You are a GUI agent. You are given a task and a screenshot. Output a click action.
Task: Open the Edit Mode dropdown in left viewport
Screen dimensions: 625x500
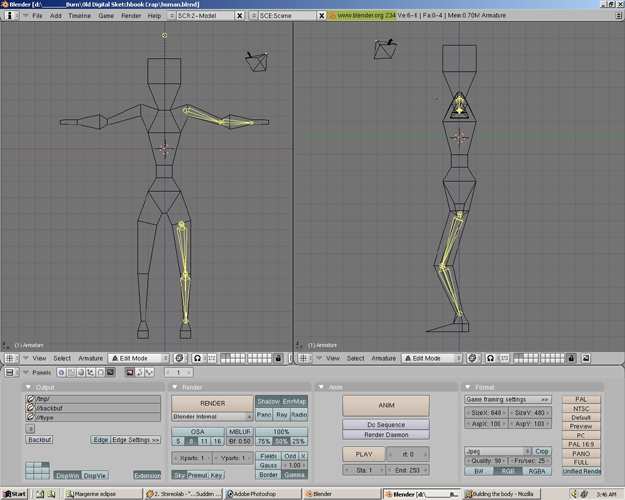click(139, 358)
